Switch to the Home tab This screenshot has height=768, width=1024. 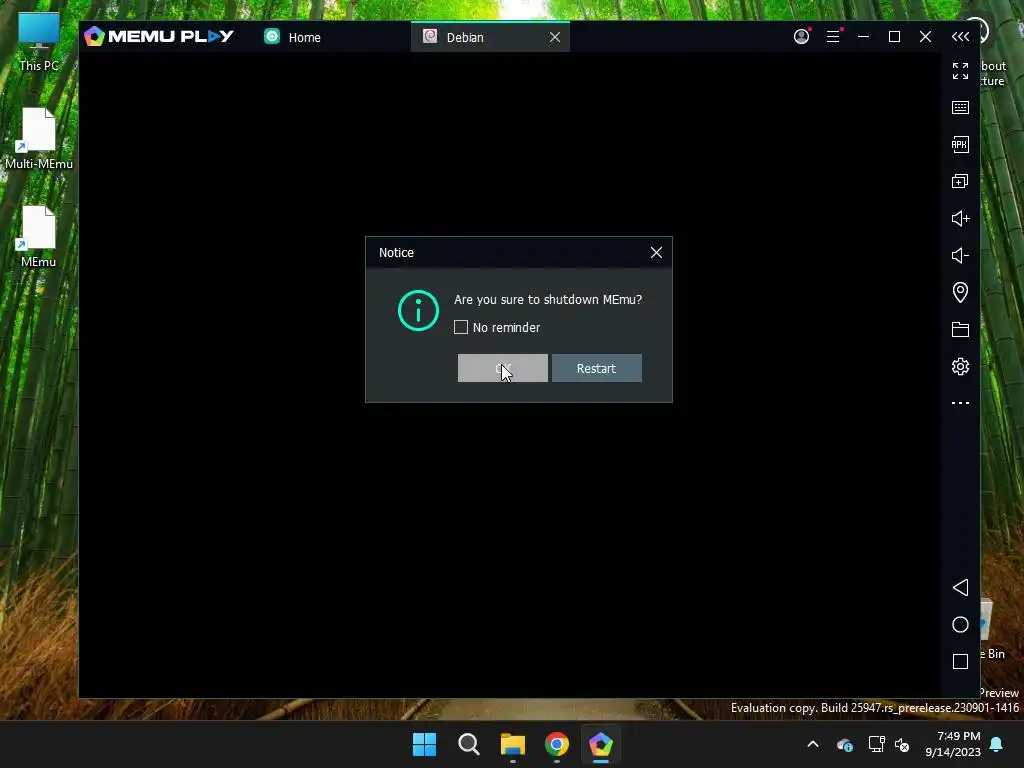293,37
